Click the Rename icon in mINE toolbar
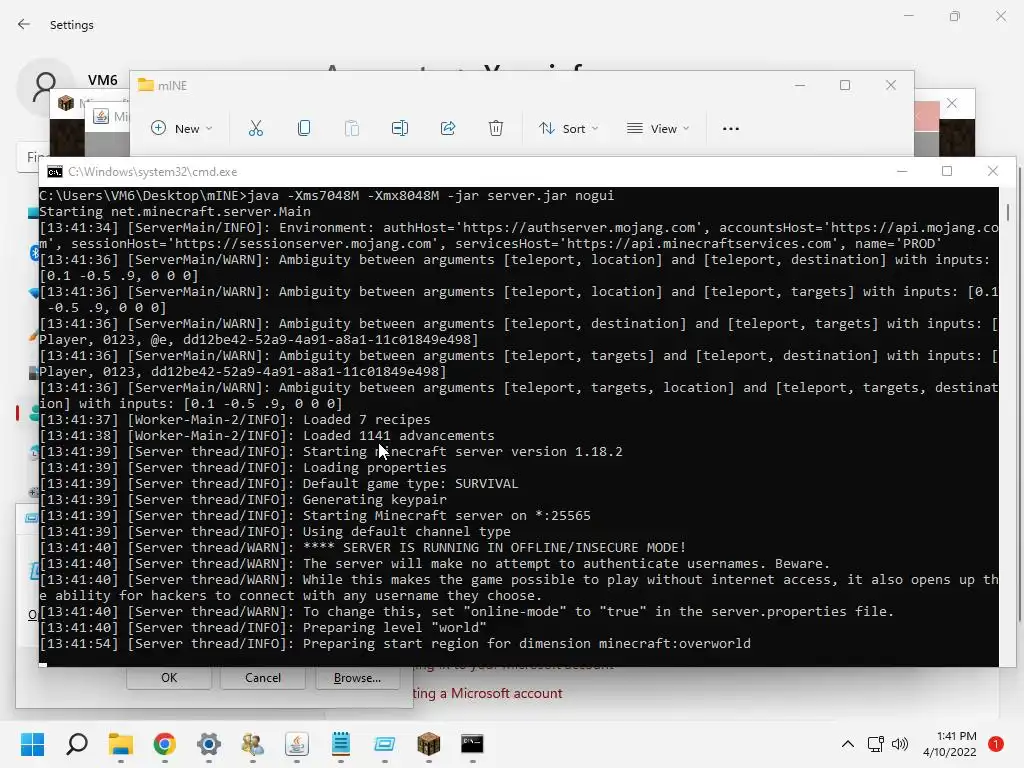1024x768 pixels. tap(400, 128)
